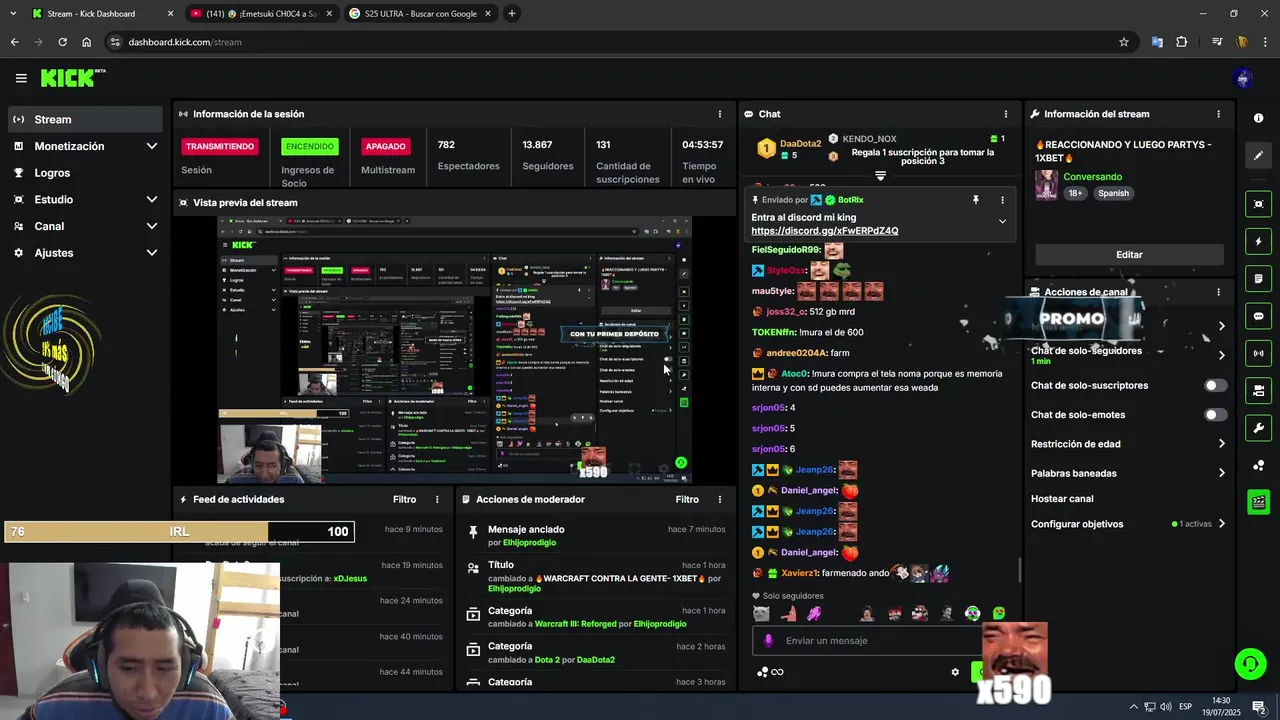The image size is (1280, 720).
Task: Open Información de la sesión options menu
Action: tap(720, 114)
